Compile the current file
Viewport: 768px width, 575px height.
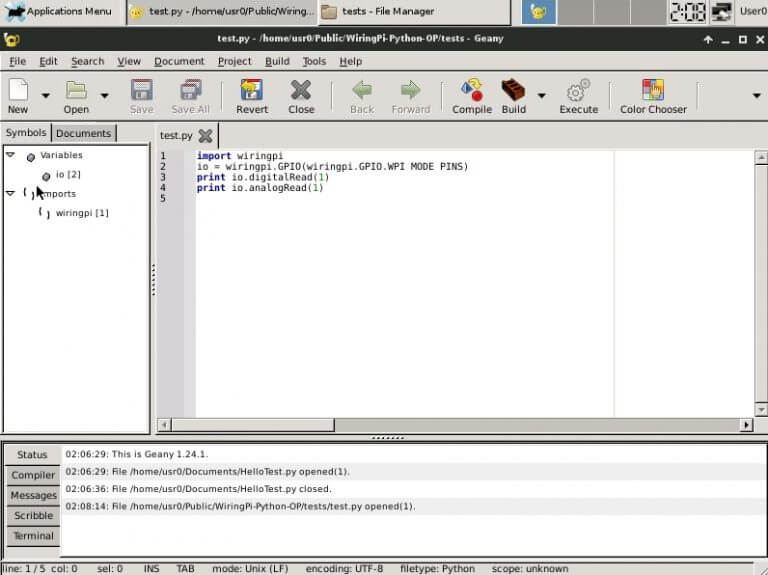pyautogui.click(x=471, y=91)
